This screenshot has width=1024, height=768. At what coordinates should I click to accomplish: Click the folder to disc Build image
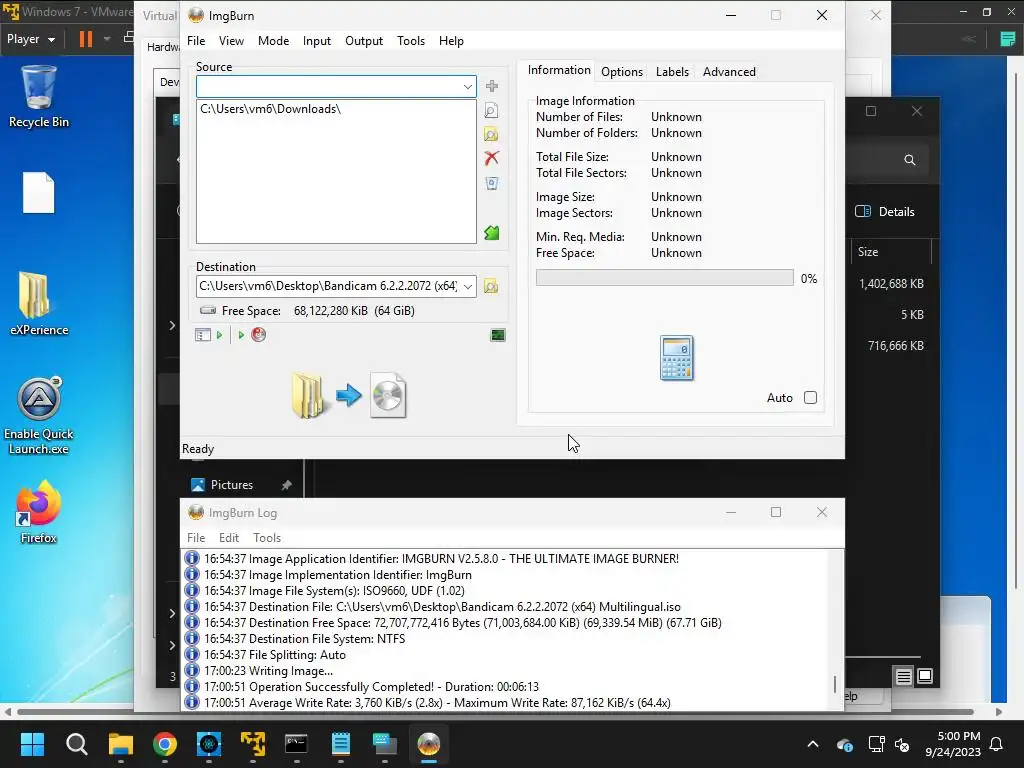pos(349,395)
